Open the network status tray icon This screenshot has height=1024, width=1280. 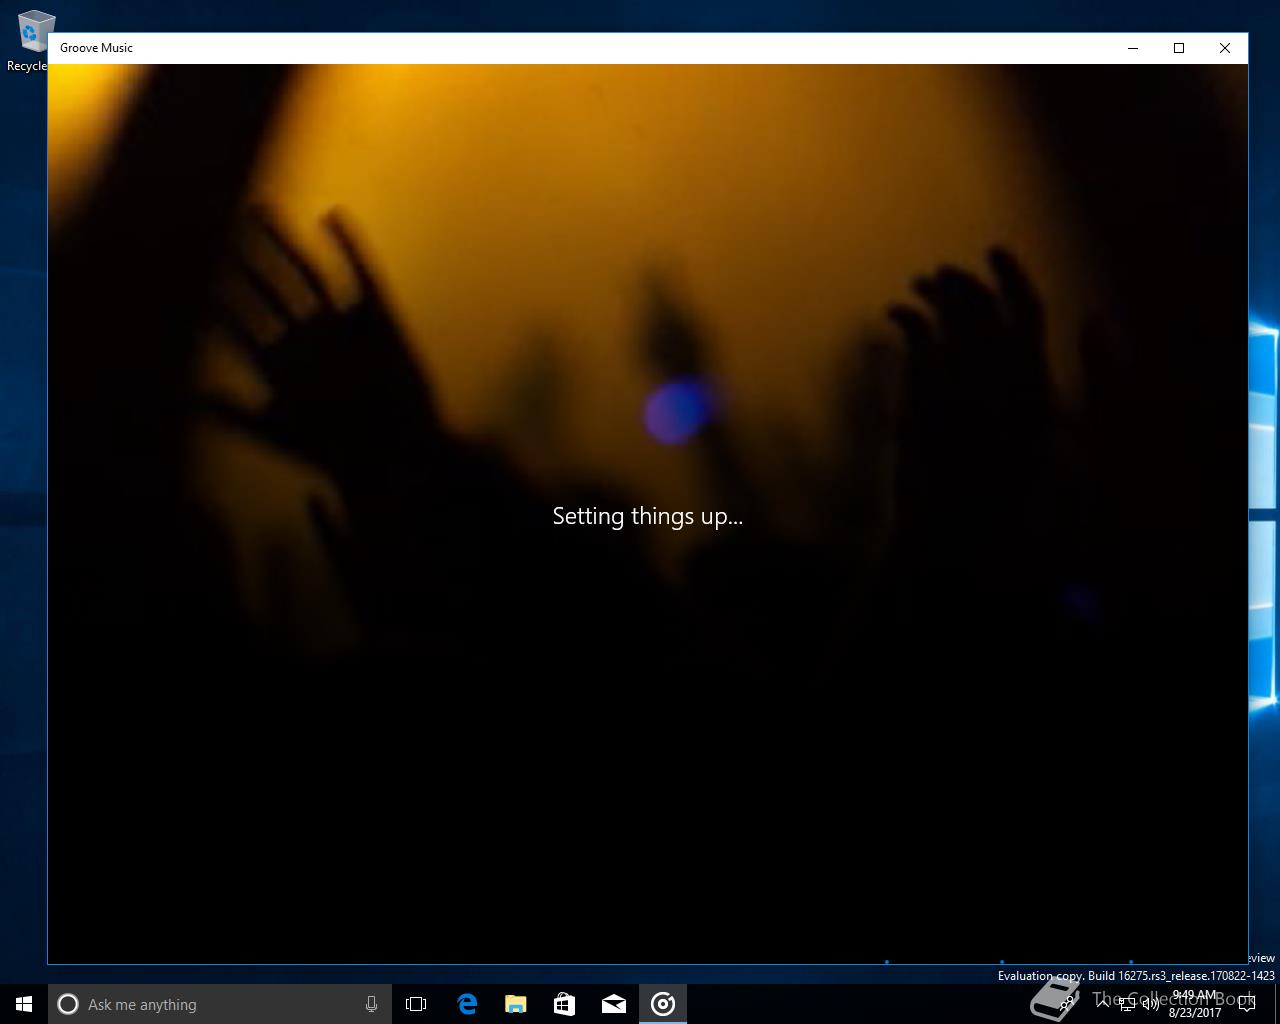(1127, 1004)
